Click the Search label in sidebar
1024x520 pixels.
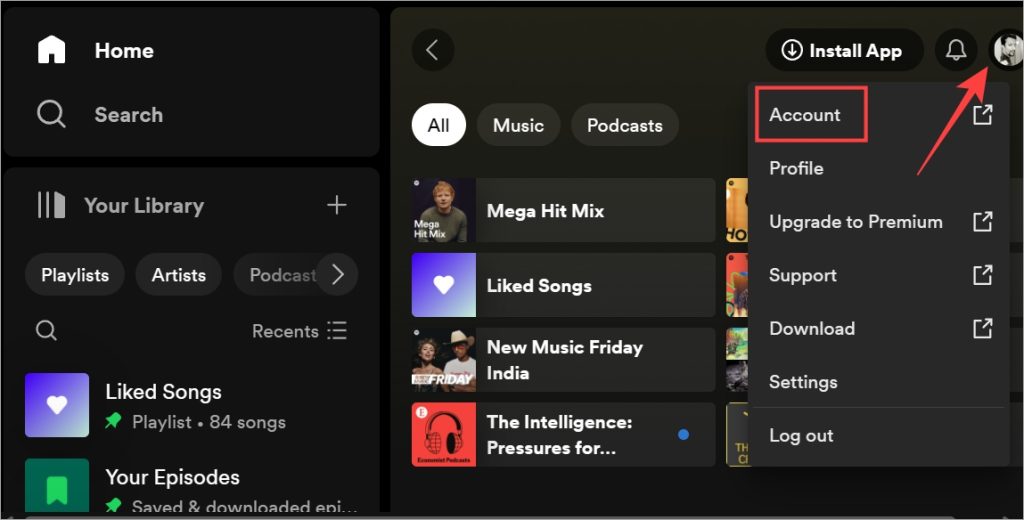pos(129,114)
